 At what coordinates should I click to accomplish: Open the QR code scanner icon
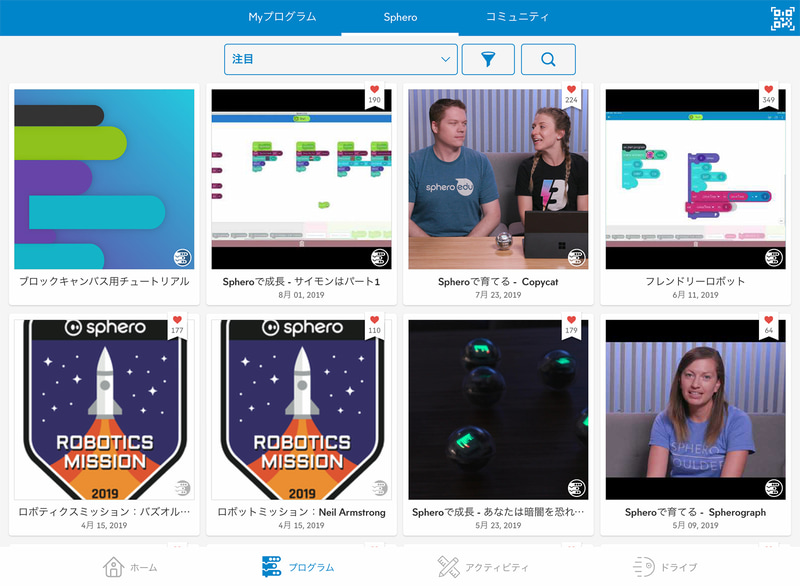tap(782, 18)
